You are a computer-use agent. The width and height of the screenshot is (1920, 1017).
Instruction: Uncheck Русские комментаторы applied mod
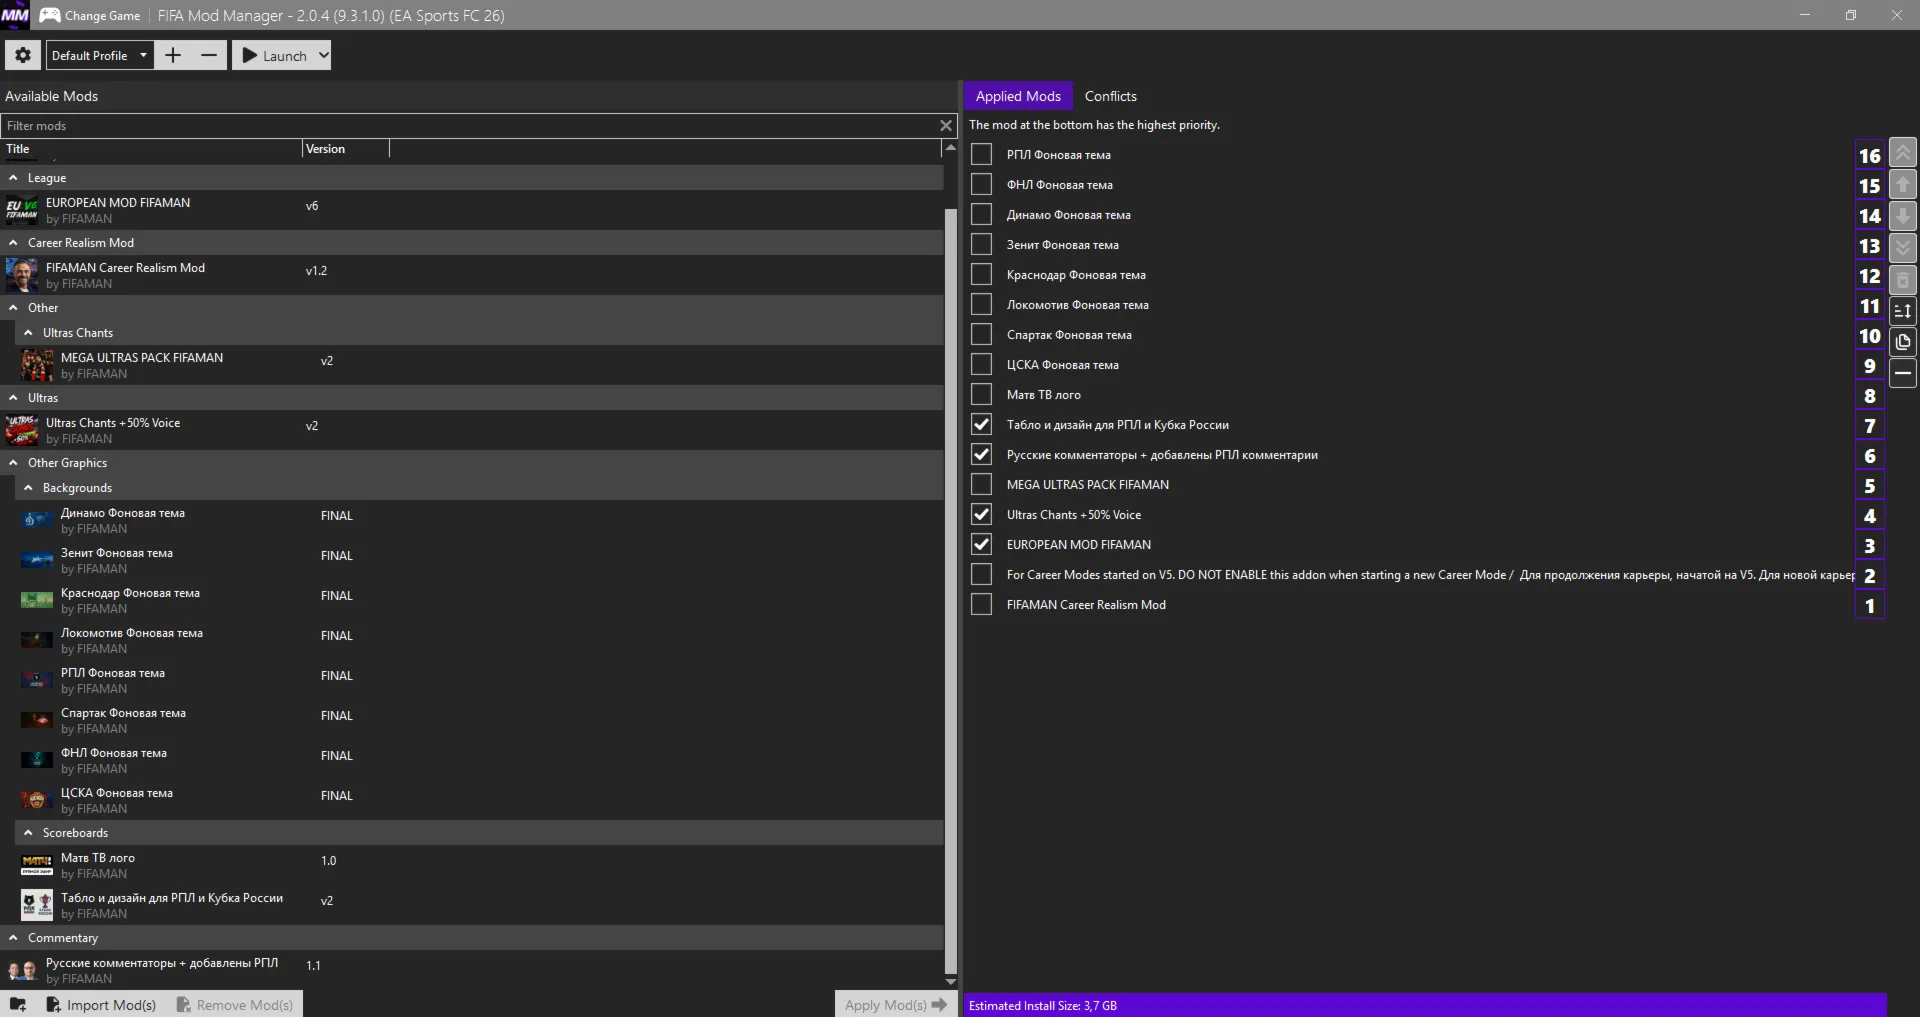(x=982, y=454)
